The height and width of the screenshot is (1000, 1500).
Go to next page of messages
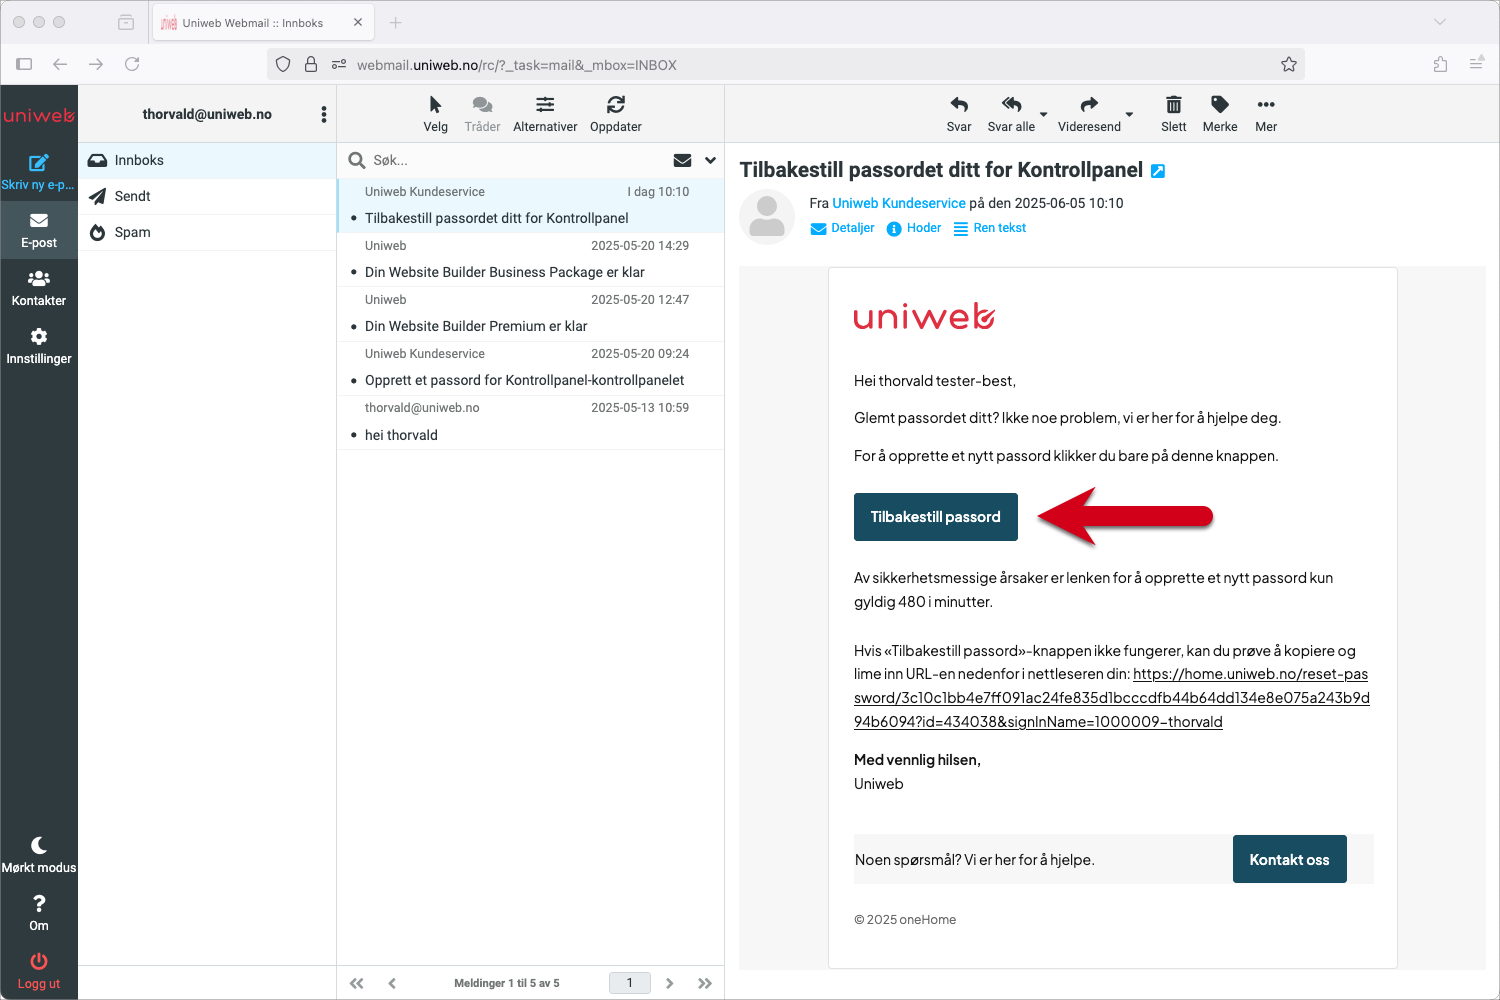(670, 983)
